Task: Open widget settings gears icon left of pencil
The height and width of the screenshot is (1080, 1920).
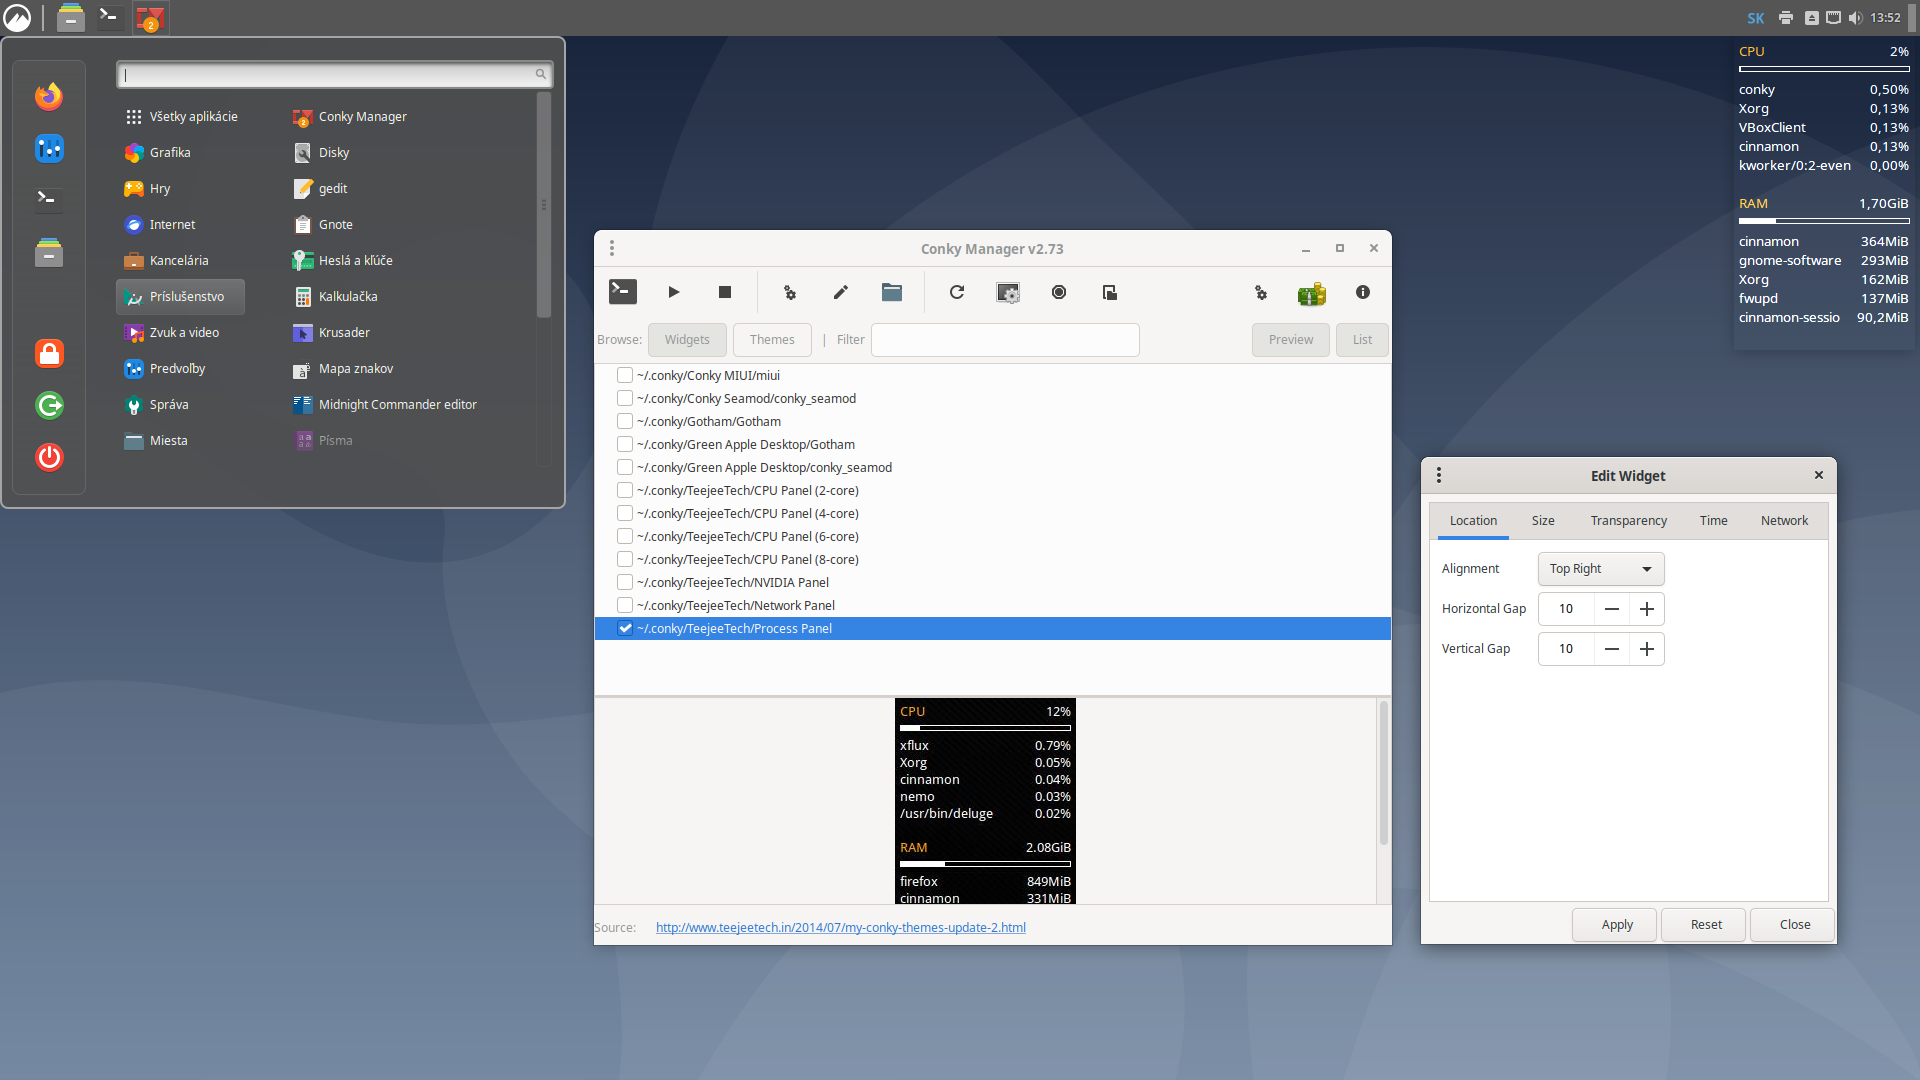Action: 790,292
